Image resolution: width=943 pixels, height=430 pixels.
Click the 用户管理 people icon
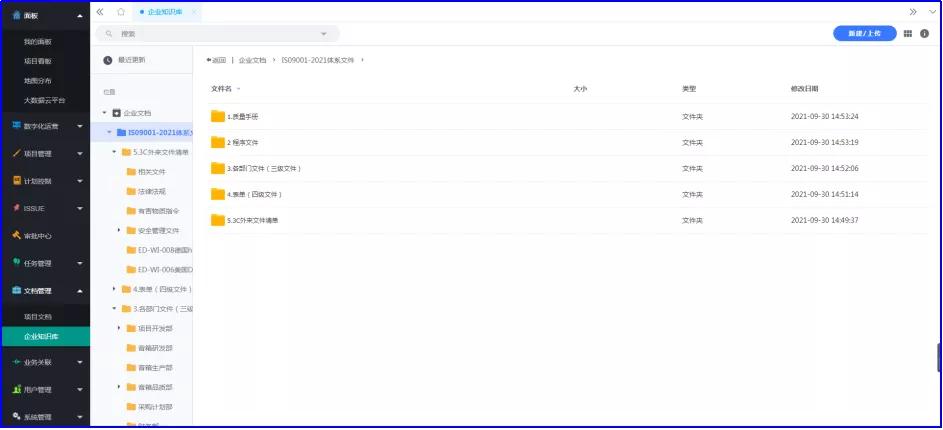pyautogui.click(x=17, y=389)
